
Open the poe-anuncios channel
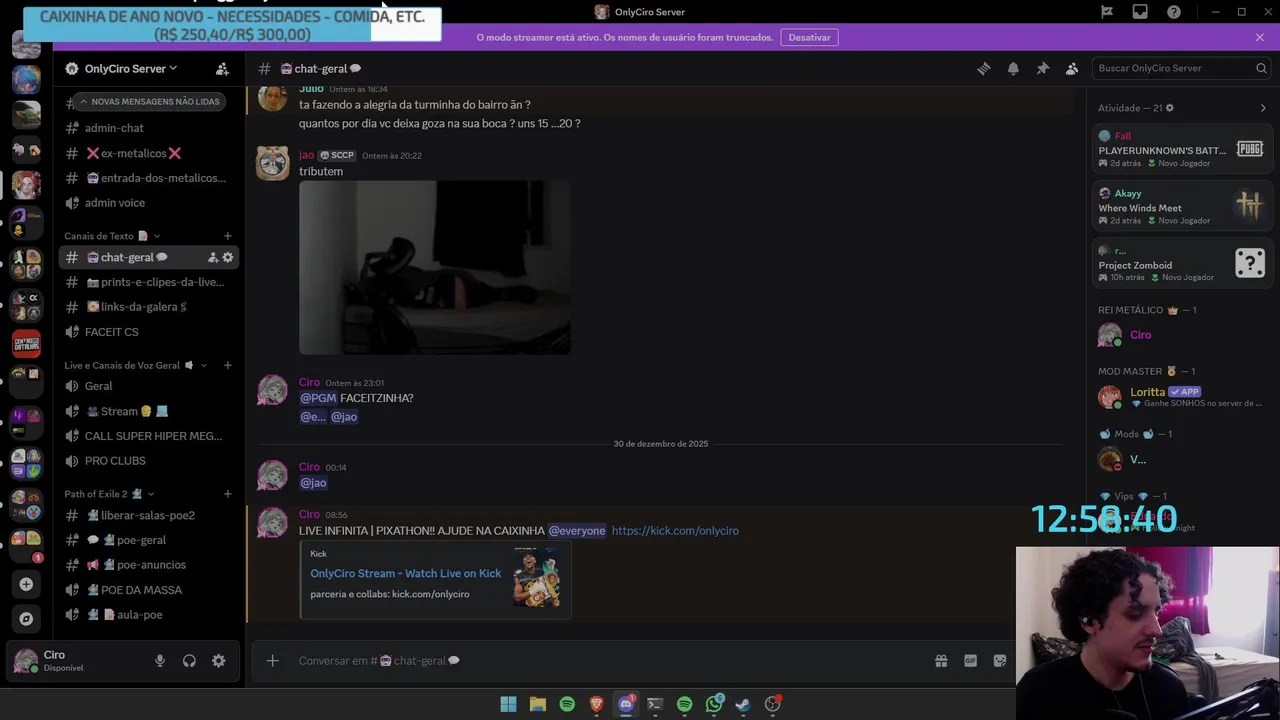point(148,565)
